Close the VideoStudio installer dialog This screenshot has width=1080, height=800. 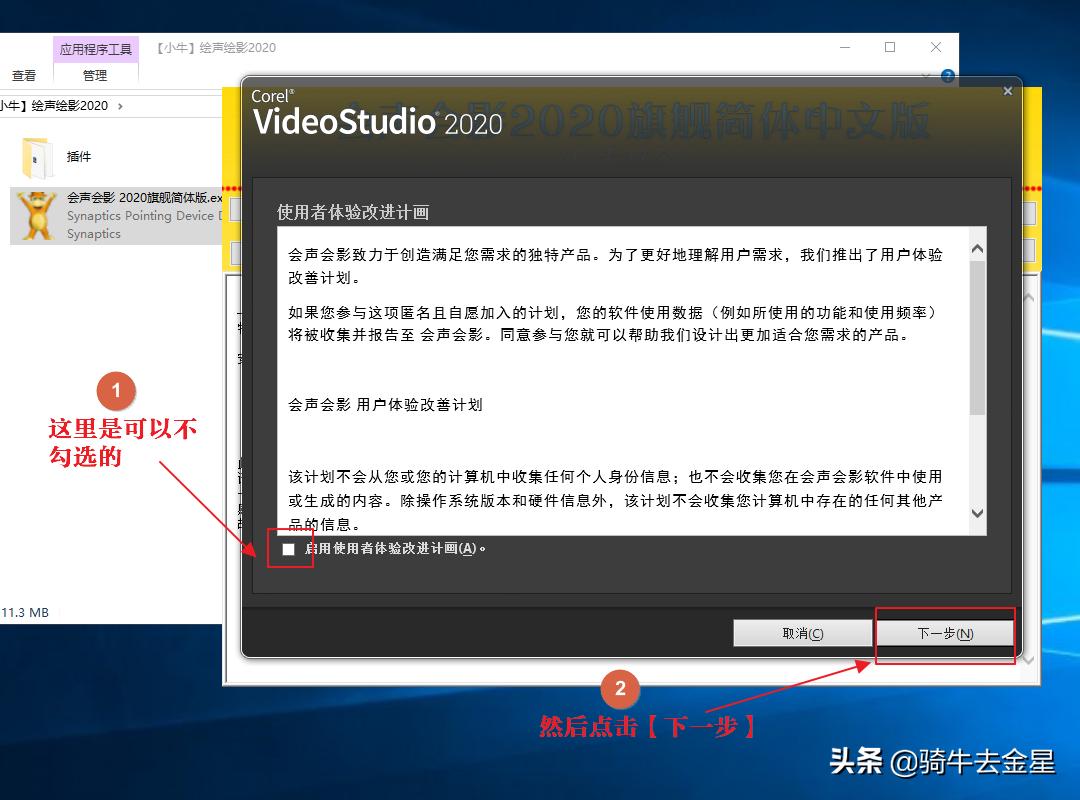coord(1008,91)
